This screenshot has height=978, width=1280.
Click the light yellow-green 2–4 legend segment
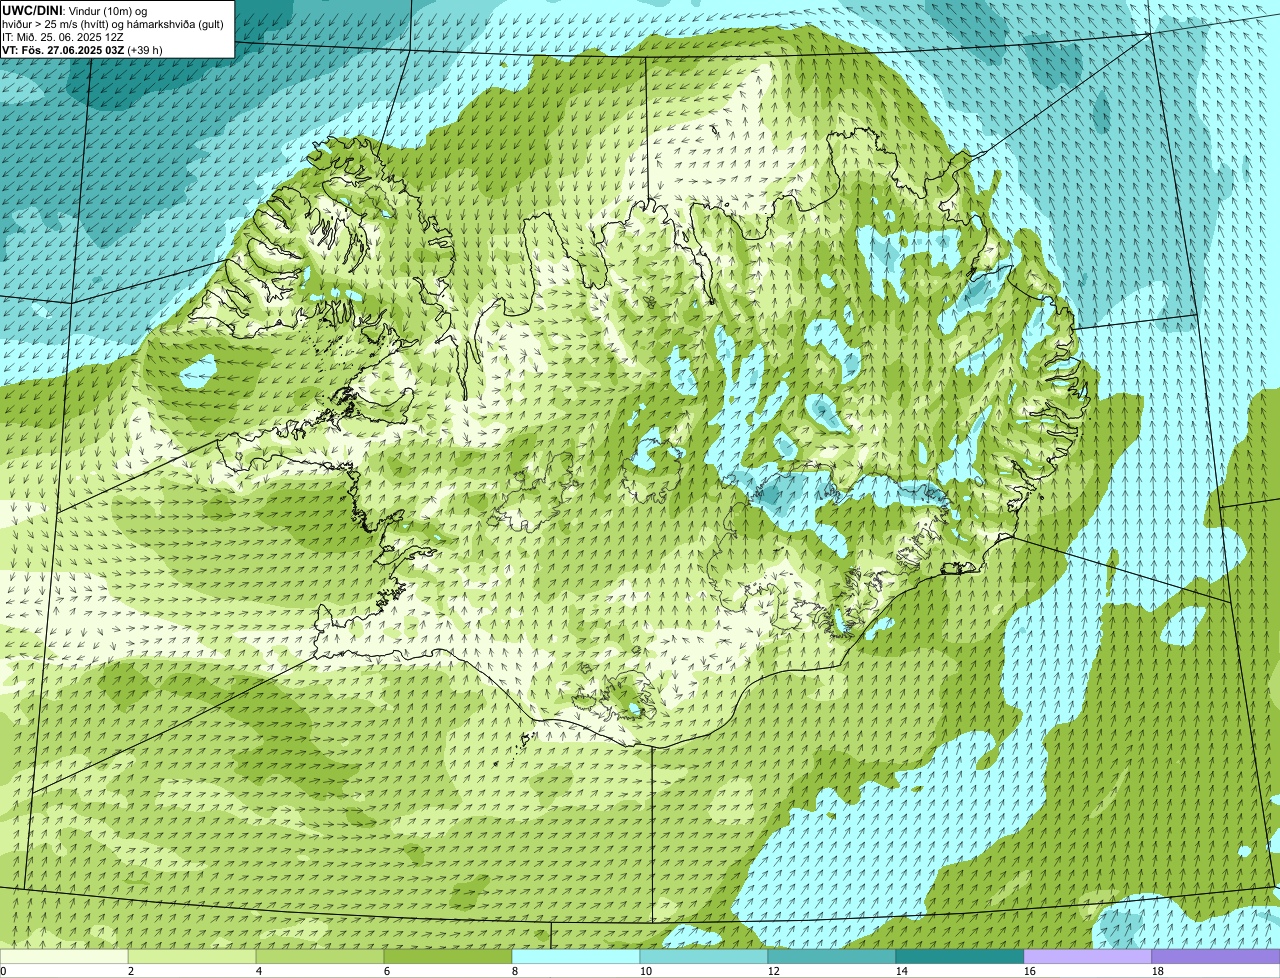[192, 956]
